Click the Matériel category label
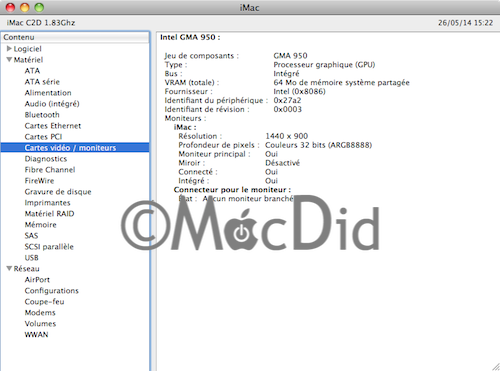500x371 pixels. pyautogui.click(x=28, y=60)
